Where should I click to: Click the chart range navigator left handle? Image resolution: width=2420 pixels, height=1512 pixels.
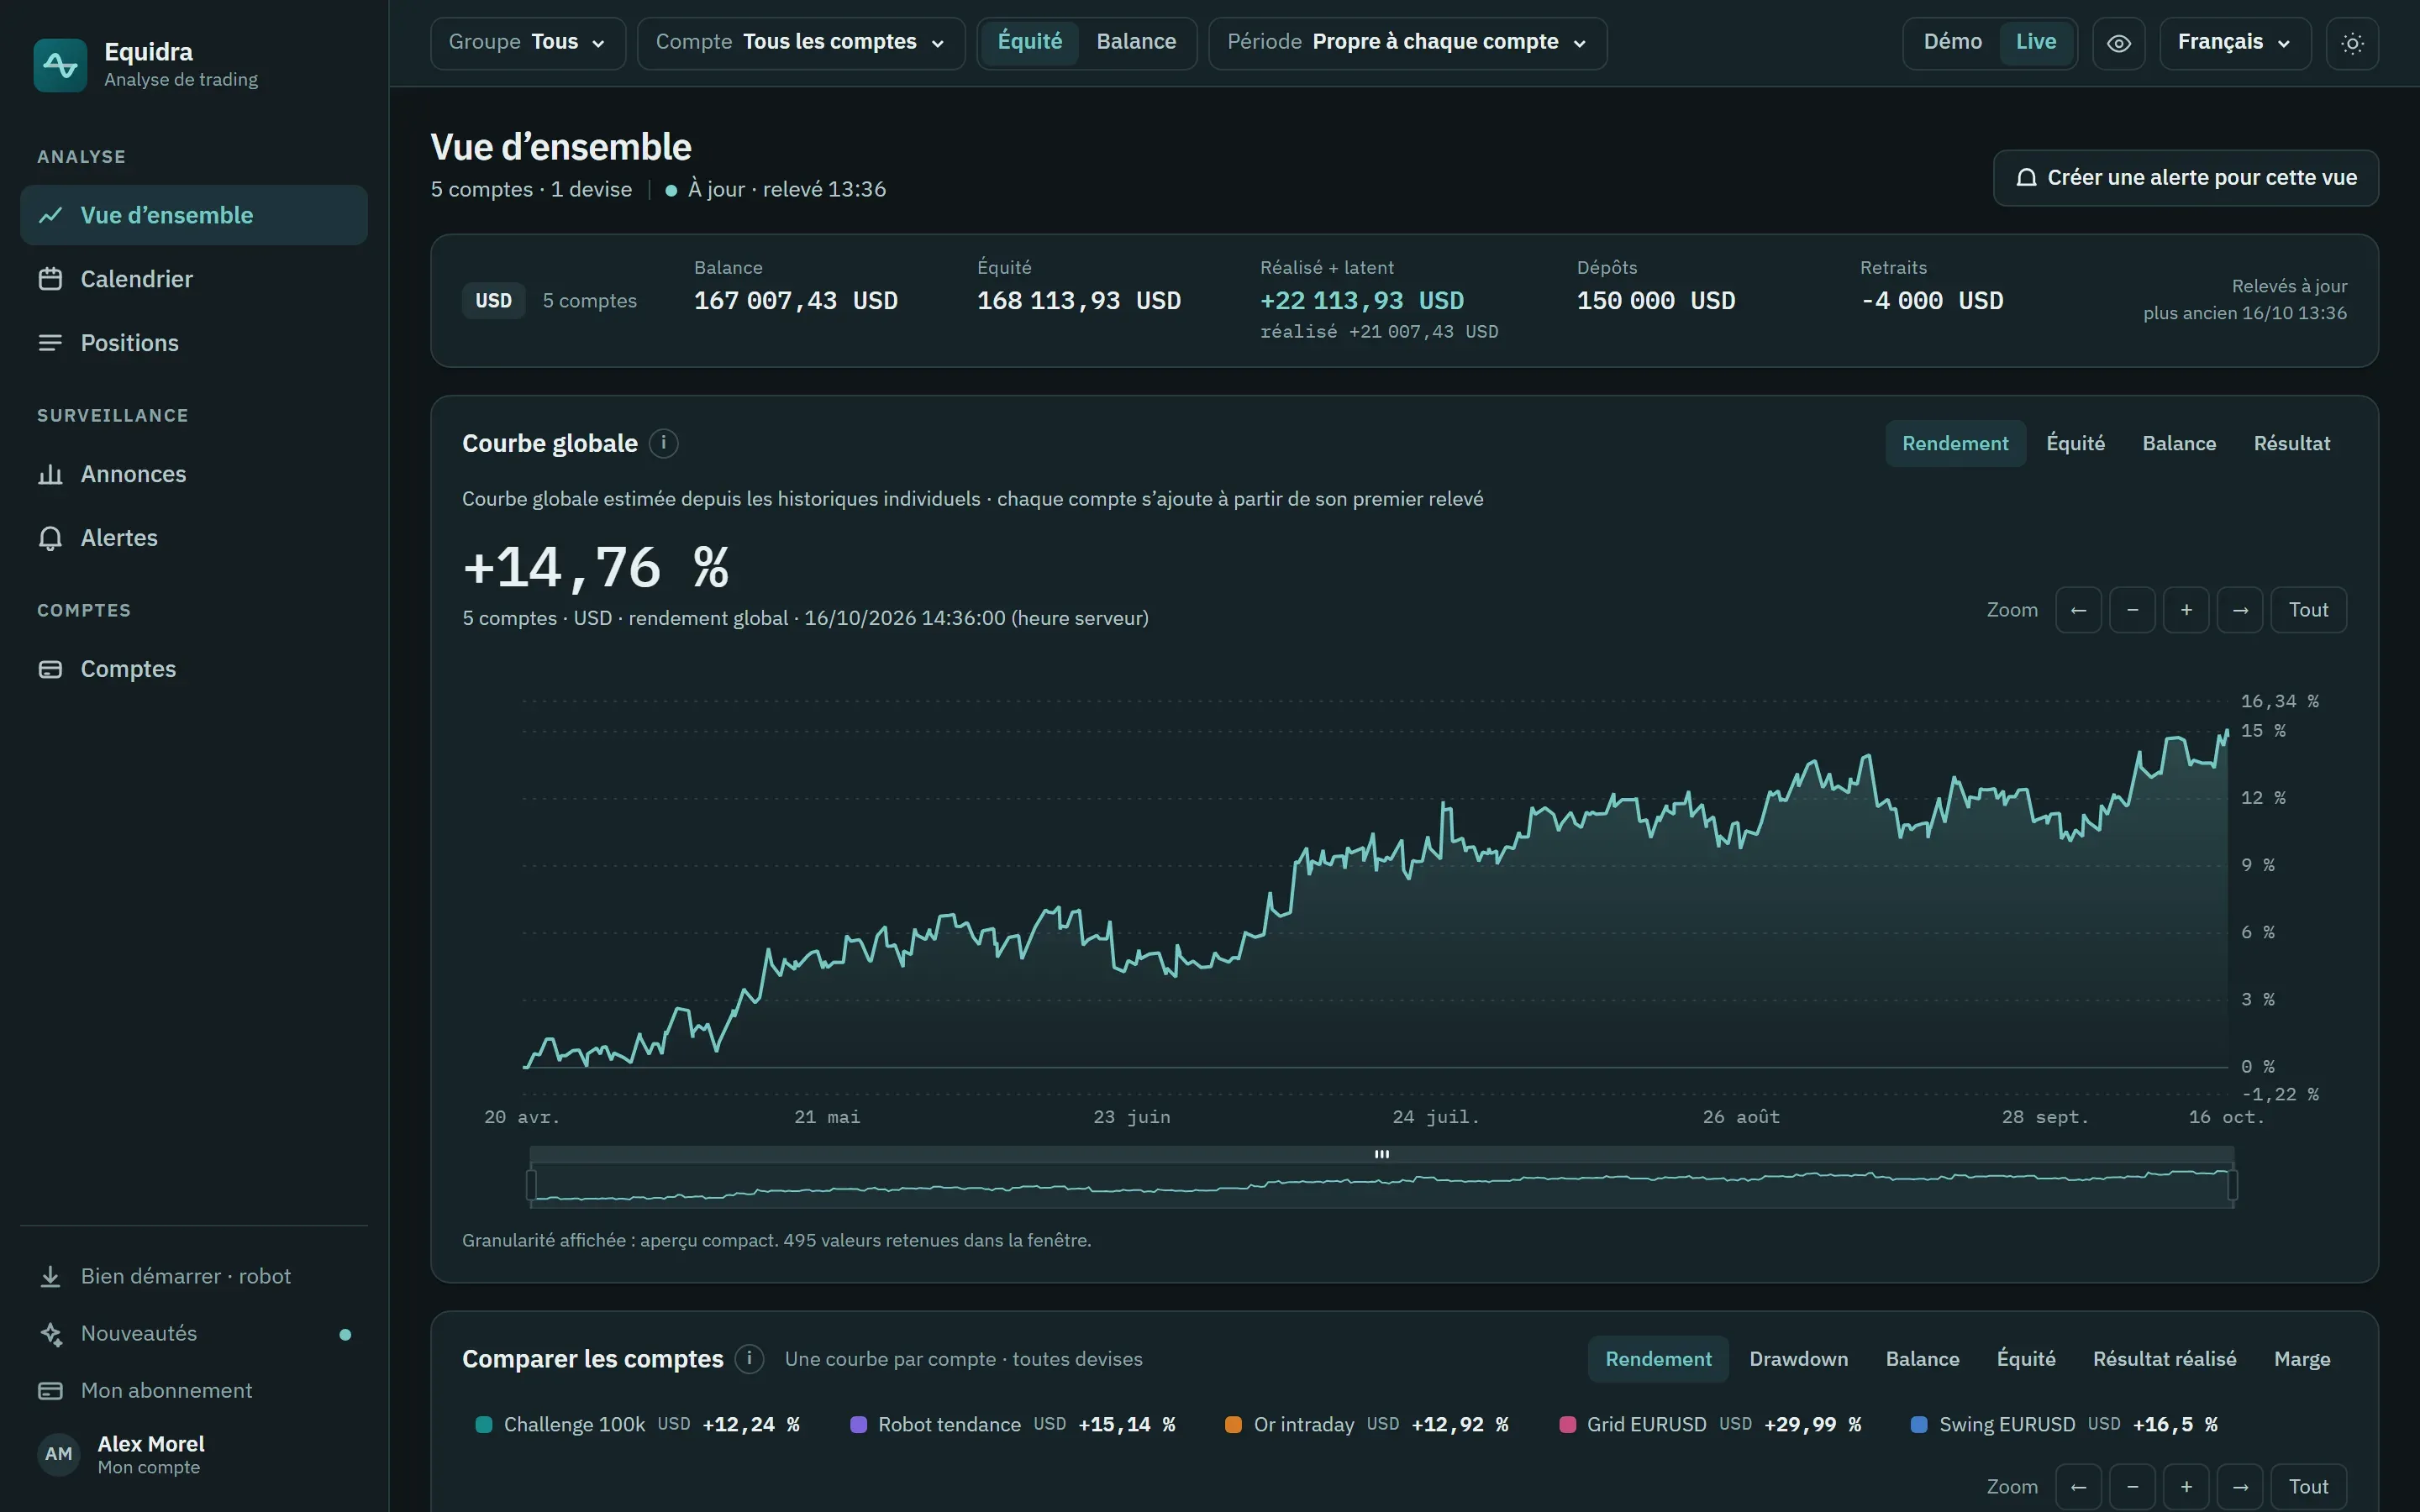coord(532,1185)
